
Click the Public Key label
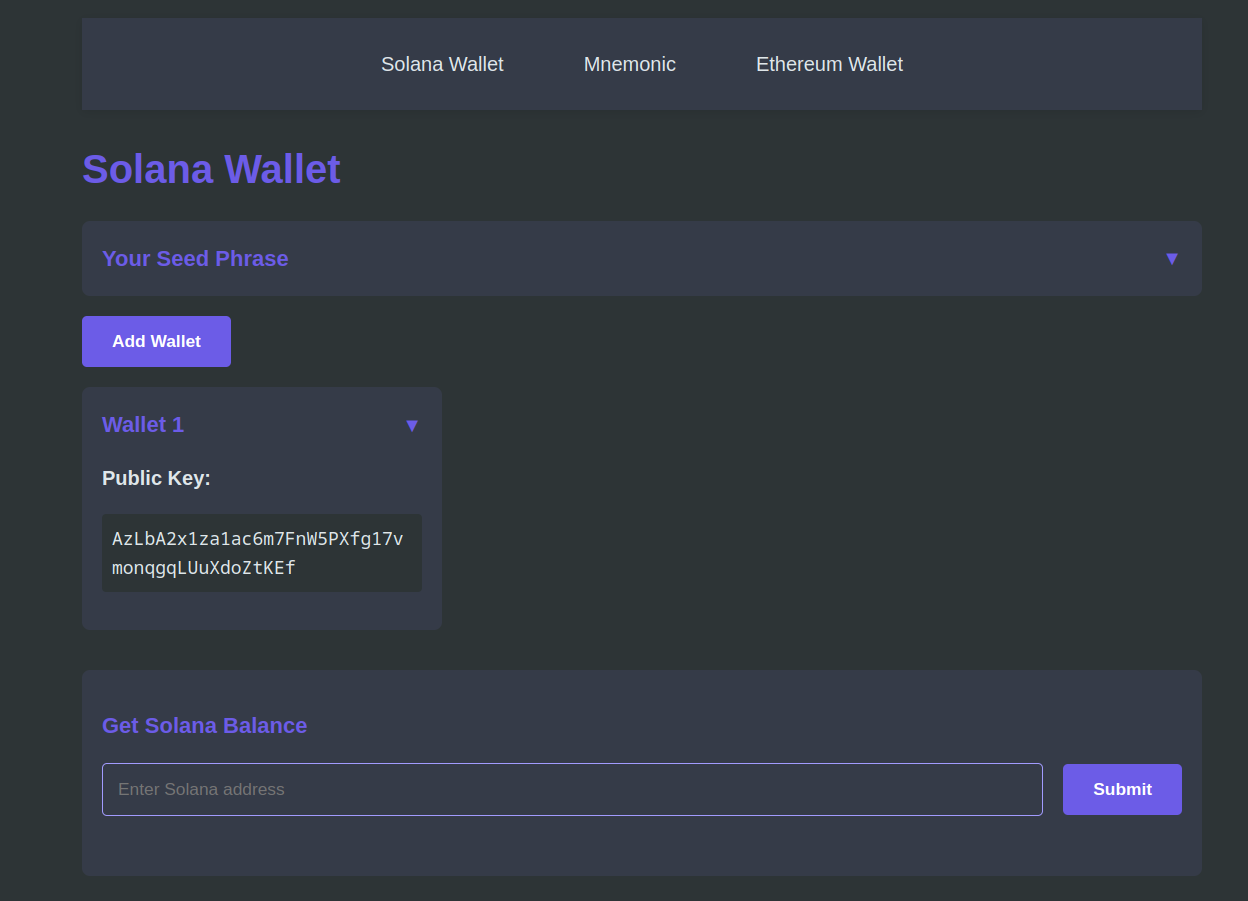pyautogui.click(x=156, y=478)
